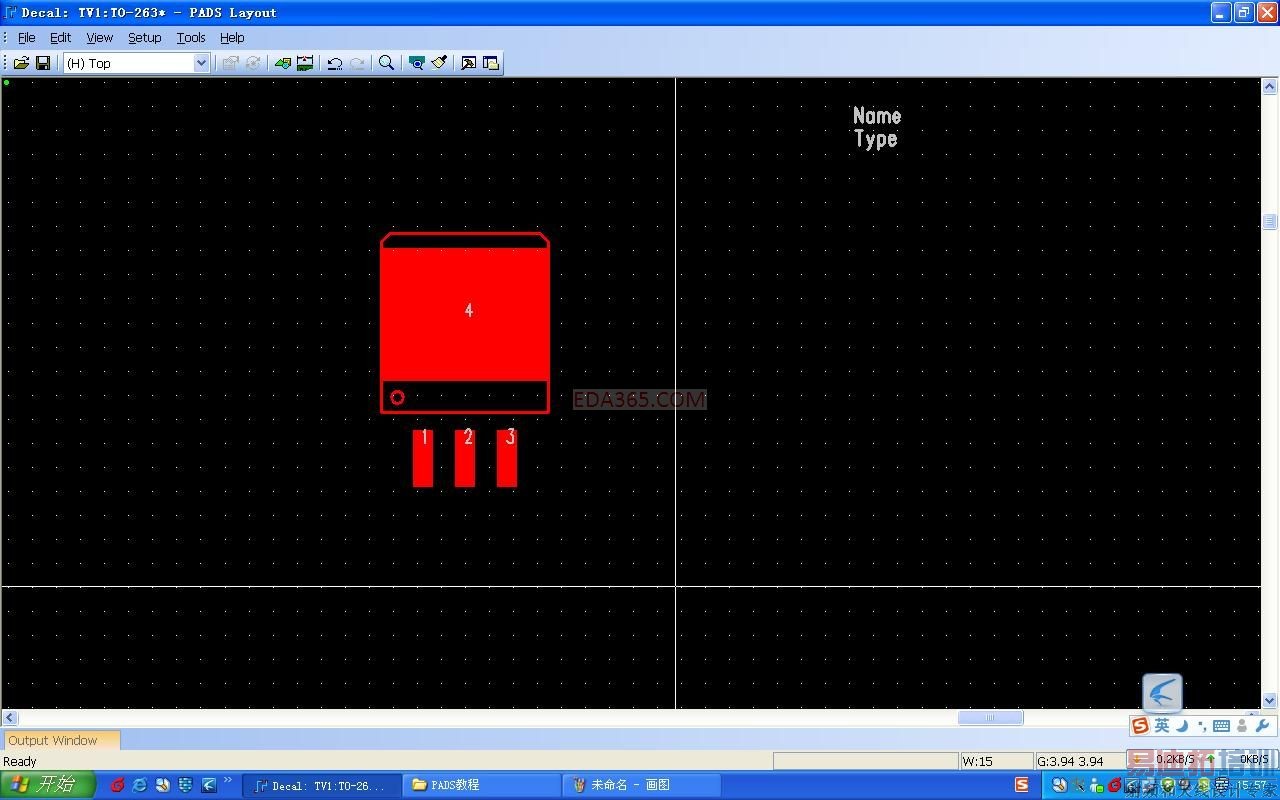Image resolution: width=1280 pixels, height=800 pixels.
Task: Switch to the Decal TV1:TO-26 taskbar button
Action: click(x=322, y=786)
